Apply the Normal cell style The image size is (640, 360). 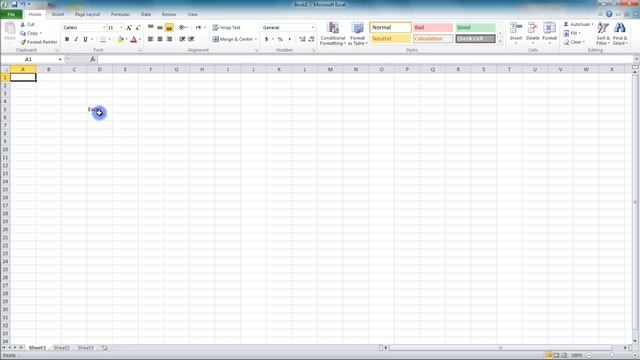(x=391, y=27)
